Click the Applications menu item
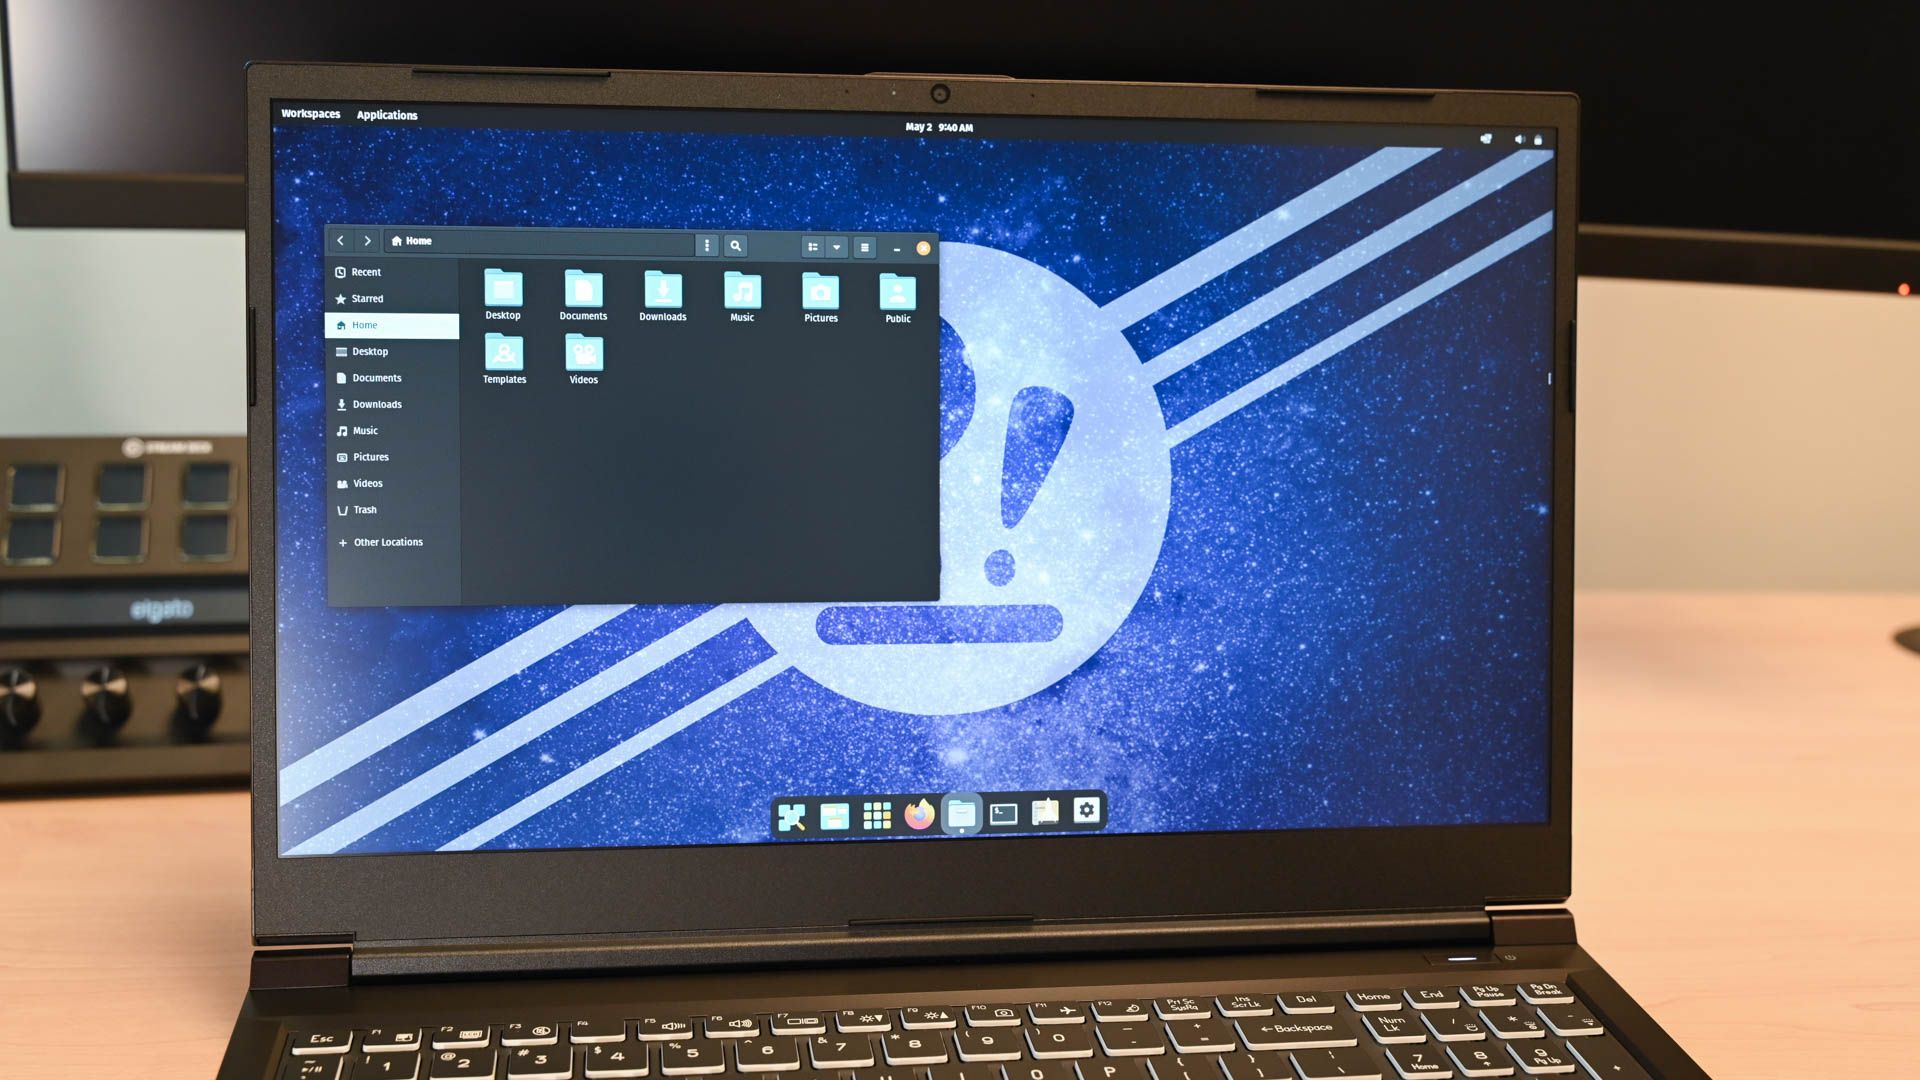This screenshot has height=1080, width=1920. [x=386, y=115]
